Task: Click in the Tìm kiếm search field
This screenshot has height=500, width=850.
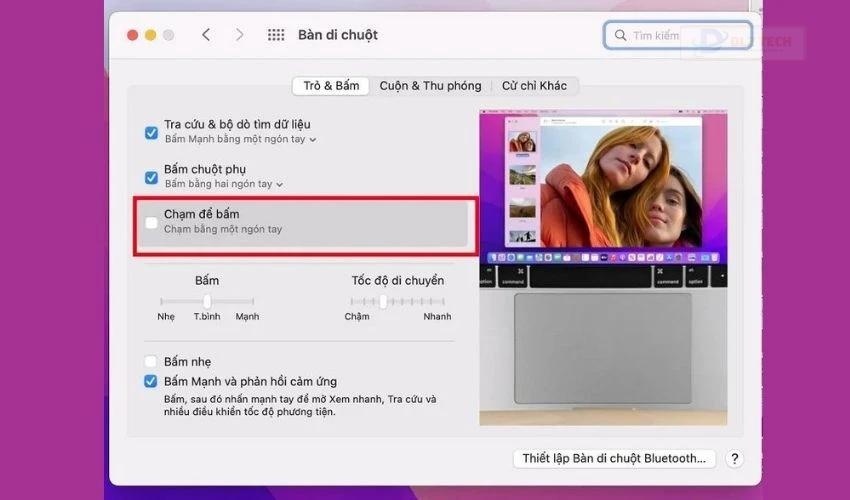Action: point(678,35)
